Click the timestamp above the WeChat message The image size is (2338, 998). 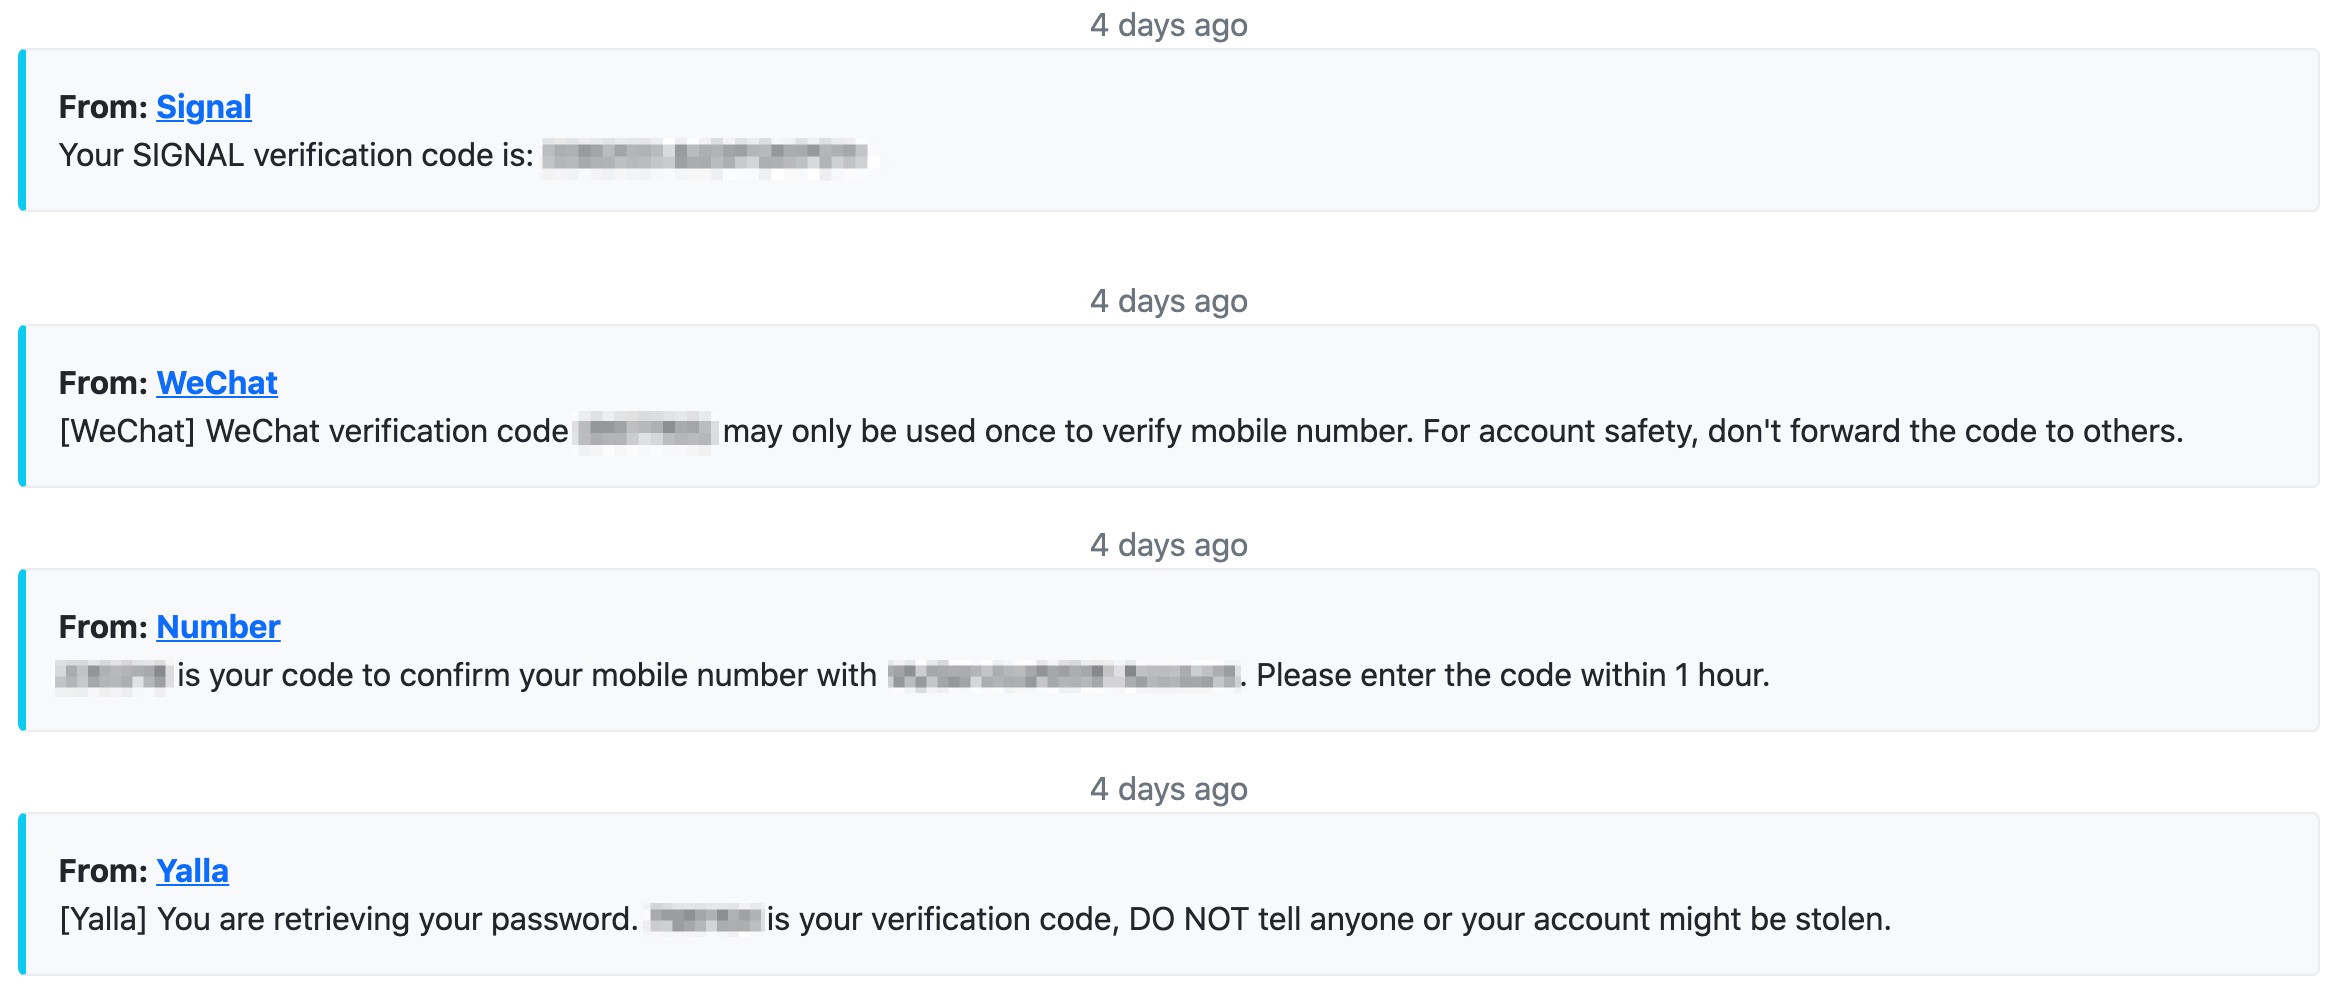pyautogui.click(x=1168, y=301)
